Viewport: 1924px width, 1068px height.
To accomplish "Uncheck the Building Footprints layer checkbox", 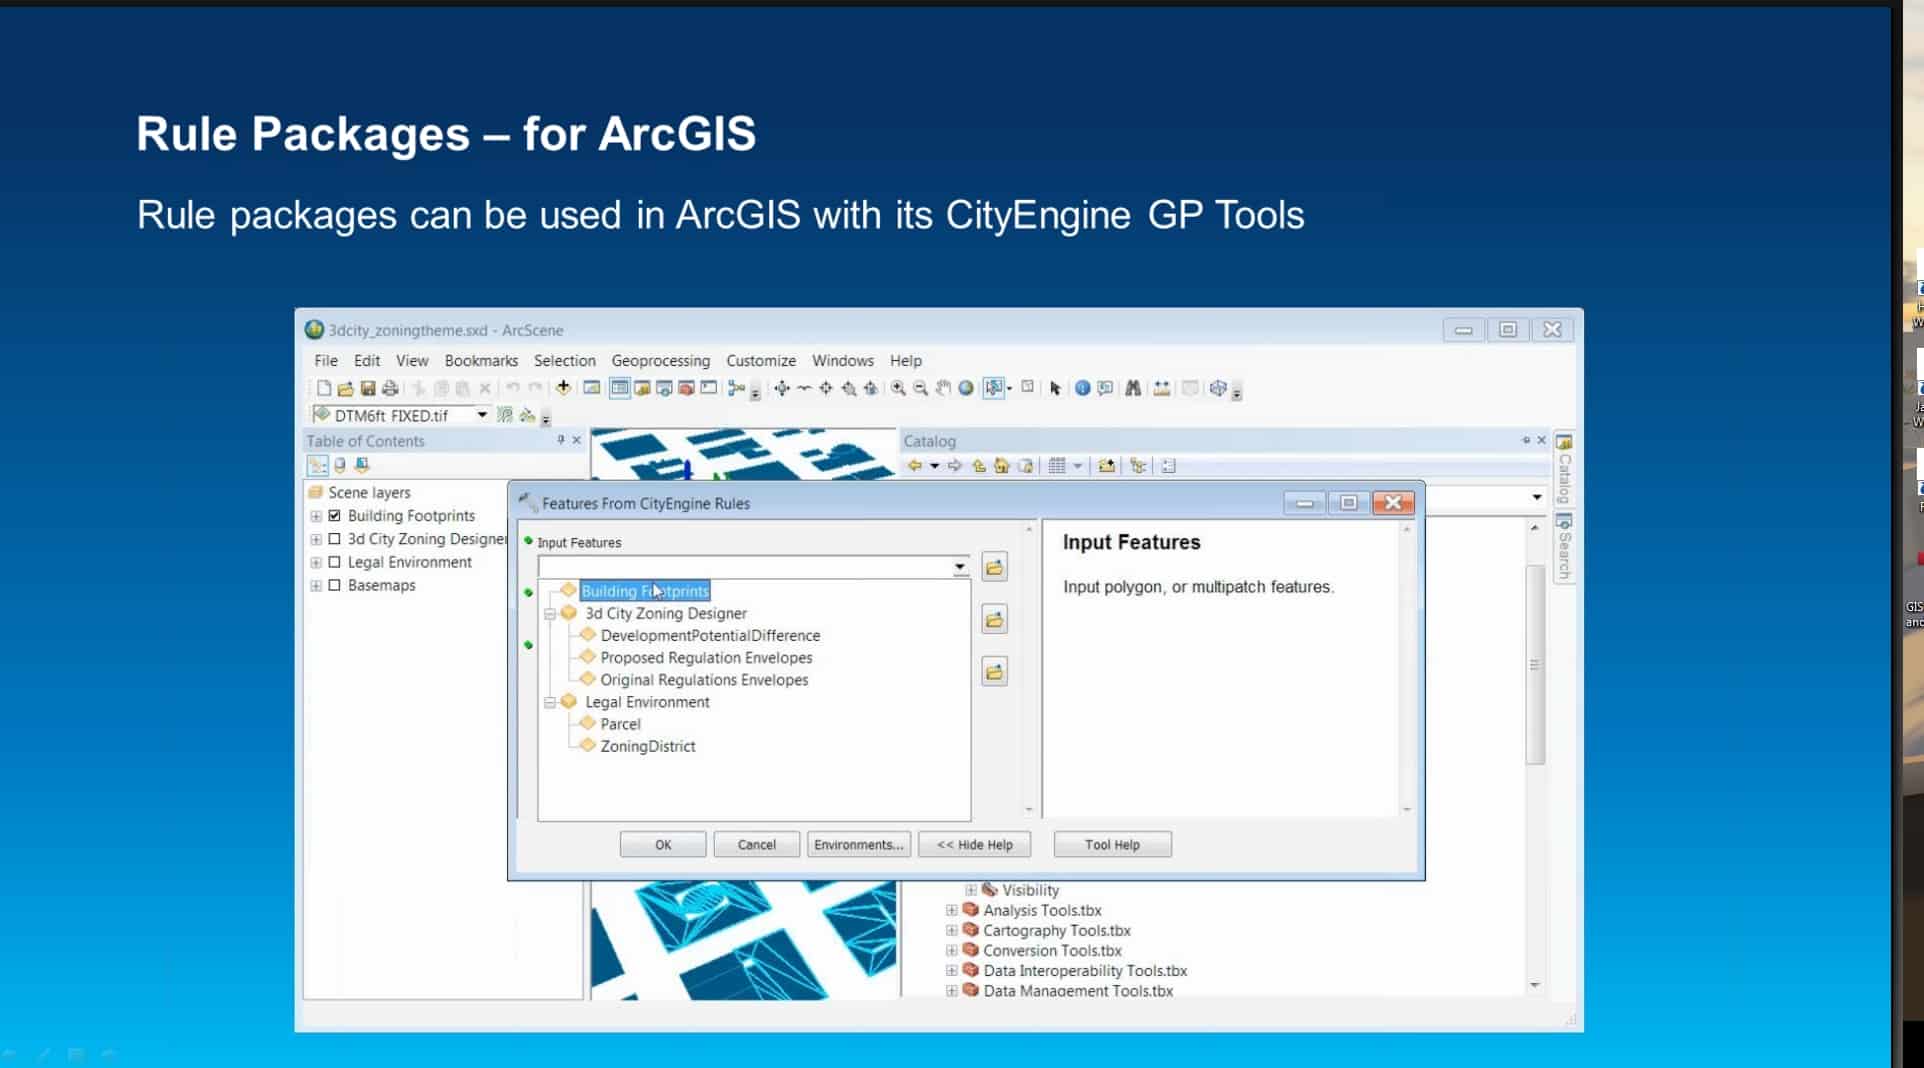I will click(x=335, y=516).
